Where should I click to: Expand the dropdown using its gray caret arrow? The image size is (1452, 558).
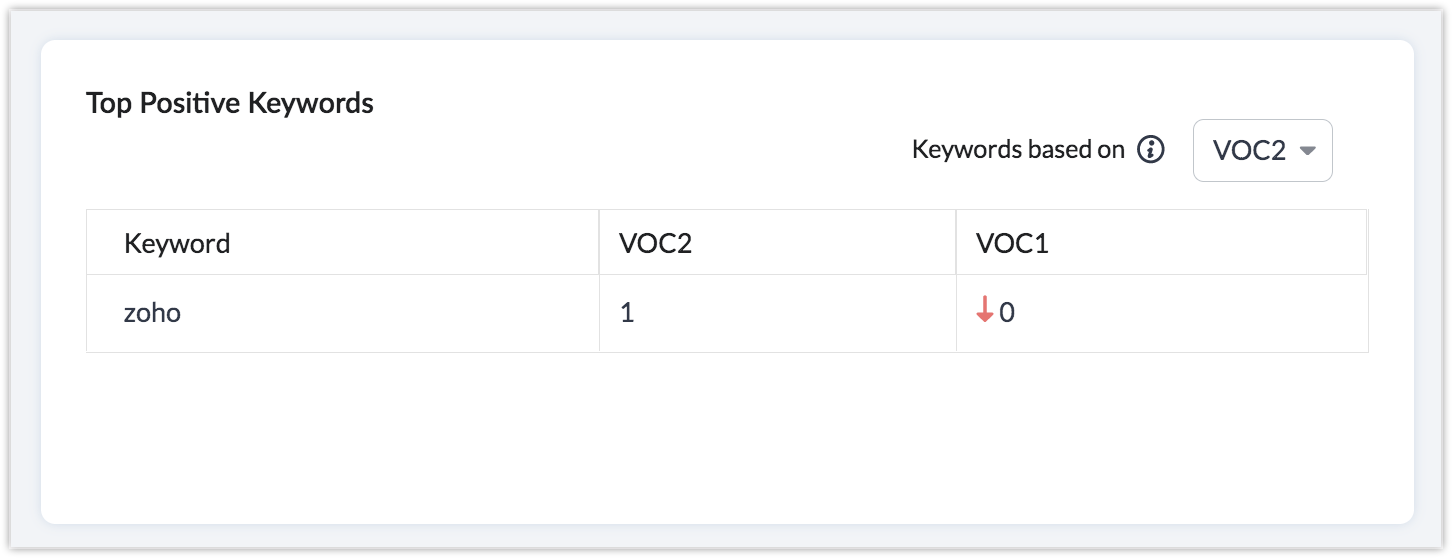1307,151
